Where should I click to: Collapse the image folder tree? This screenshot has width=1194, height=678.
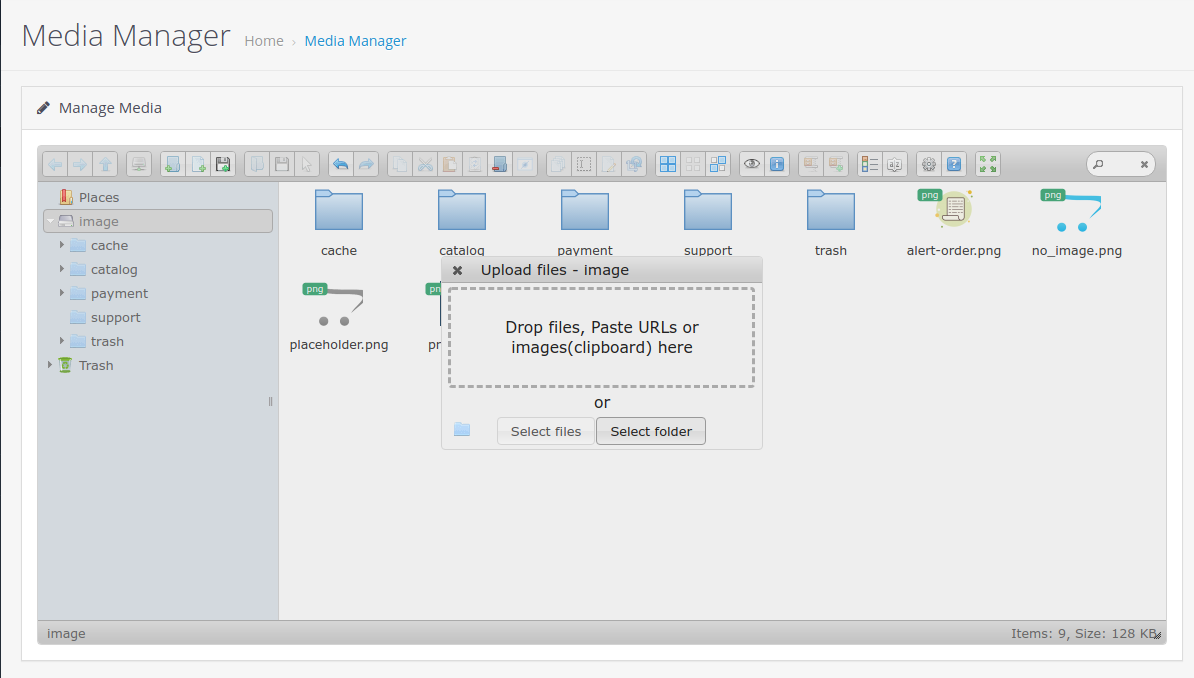[x=49, y=221]
